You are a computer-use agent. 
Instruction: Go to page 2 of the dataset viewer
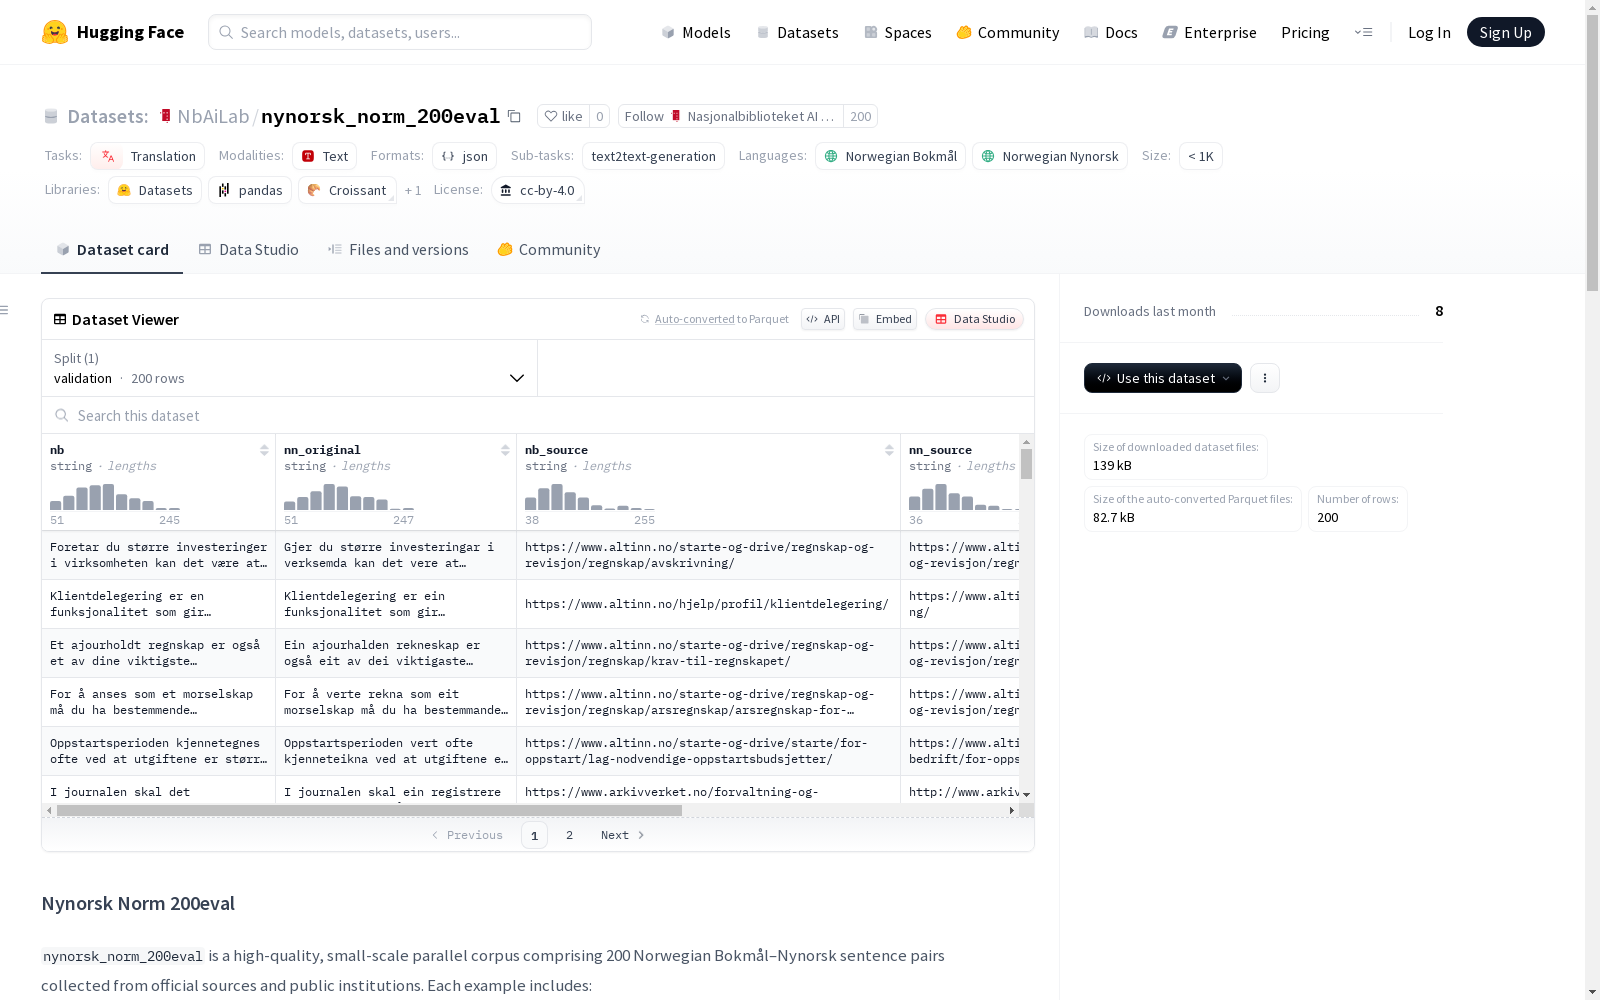pyautogui.click(x=569, y=835)
